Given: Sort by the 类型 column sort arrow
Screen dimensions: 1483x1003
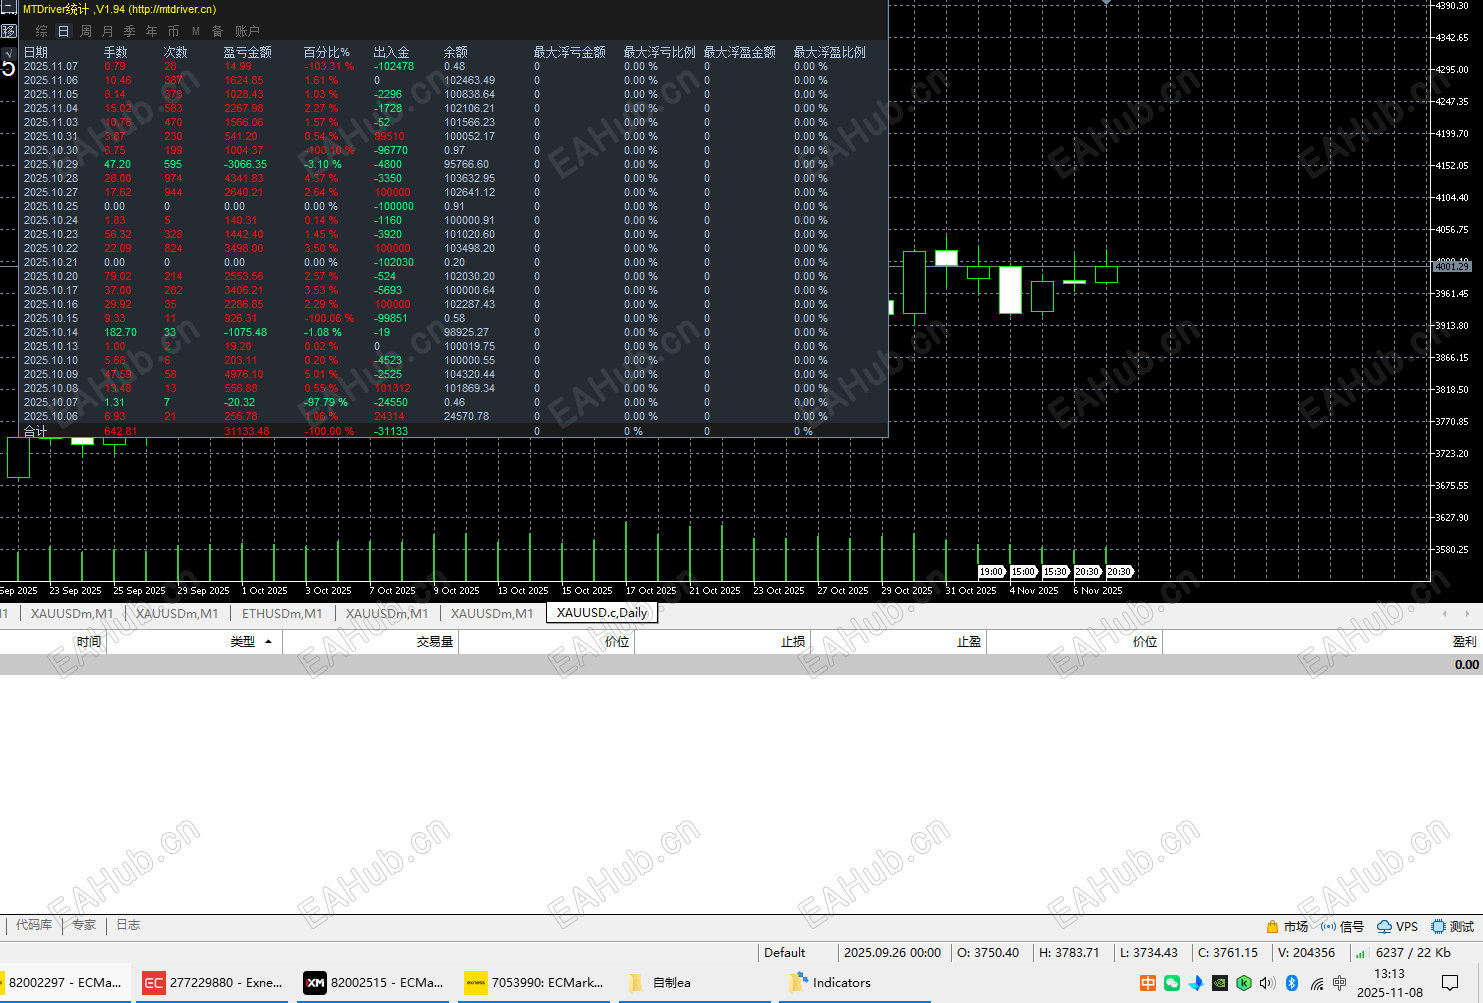Looking at the screenshot, I should [268, 642].
